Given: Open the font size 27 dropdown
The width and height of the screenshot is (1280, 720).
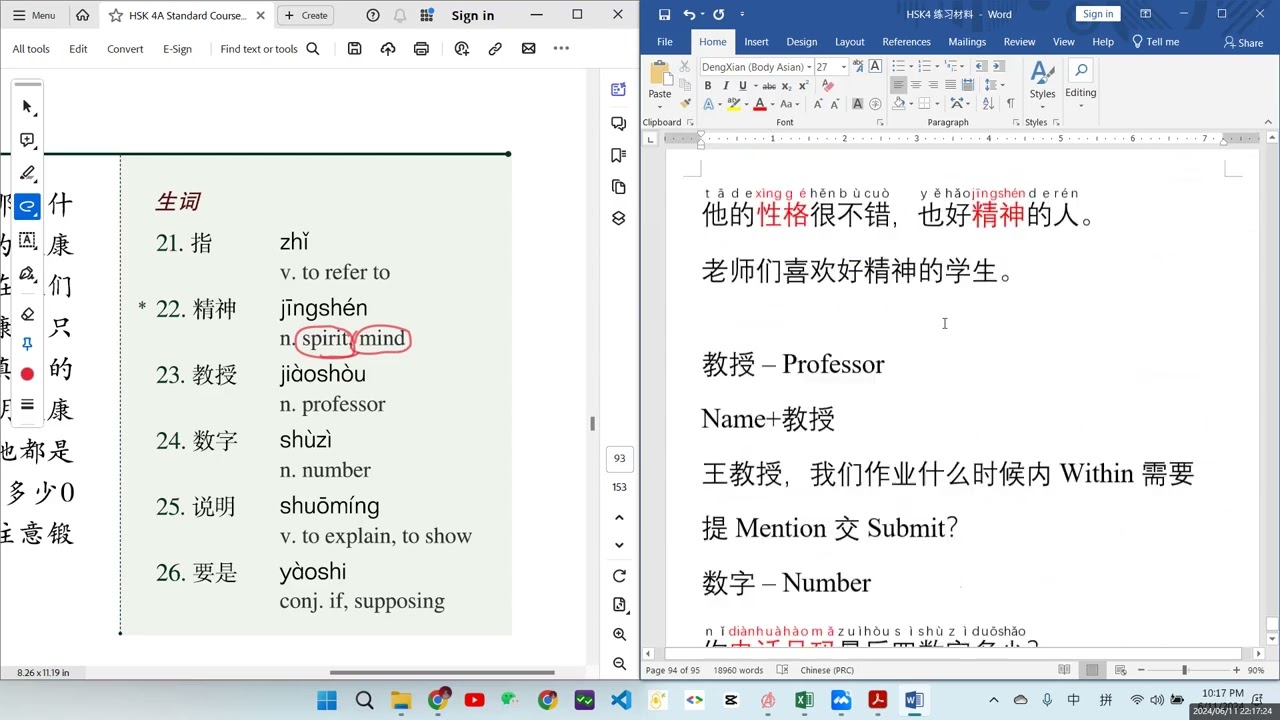Looking at the screenshot, I should click(x=843, y=67).
